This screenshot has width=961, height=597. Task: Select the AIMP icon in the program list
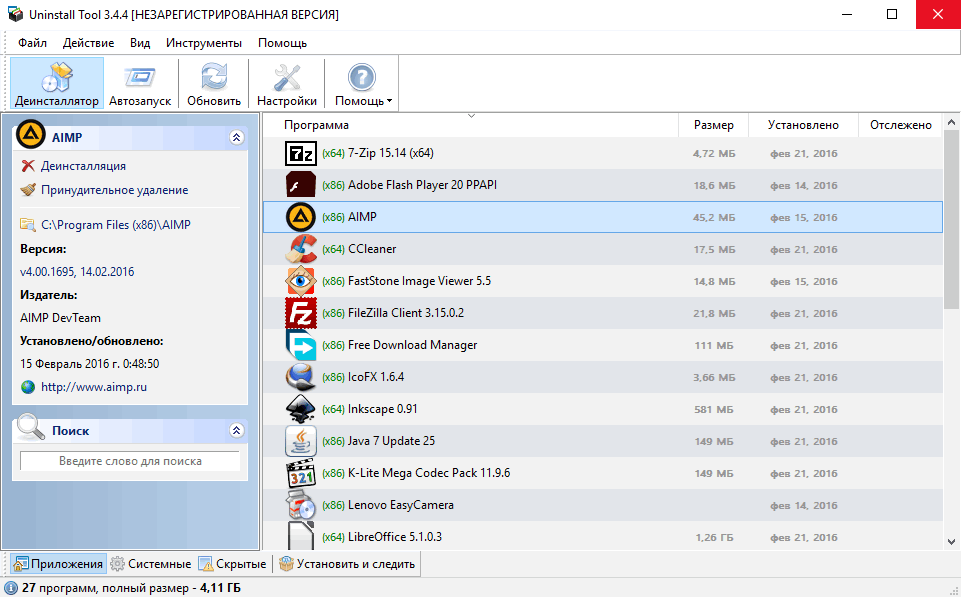(301, 217)
